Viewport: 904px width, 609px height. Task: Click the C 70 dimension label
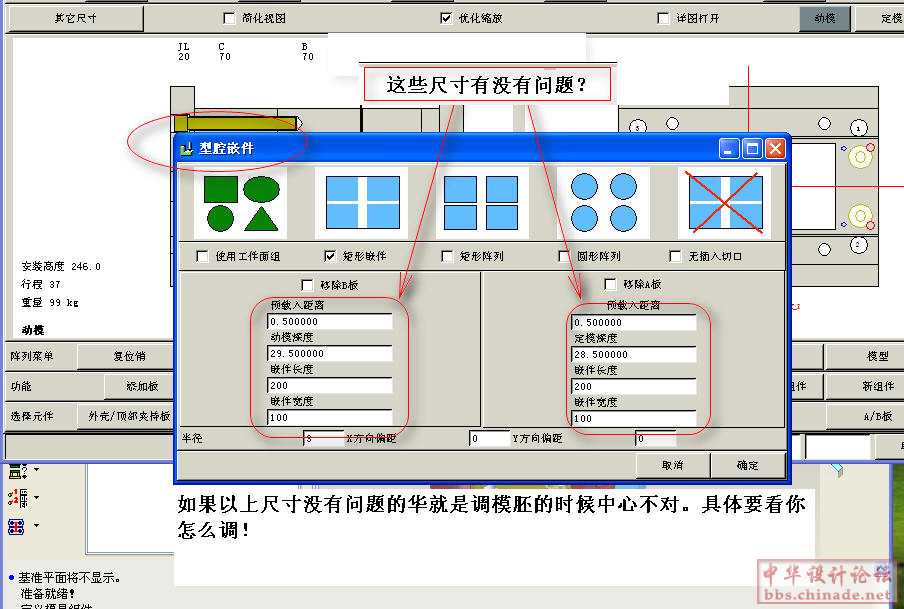point(224,51)
